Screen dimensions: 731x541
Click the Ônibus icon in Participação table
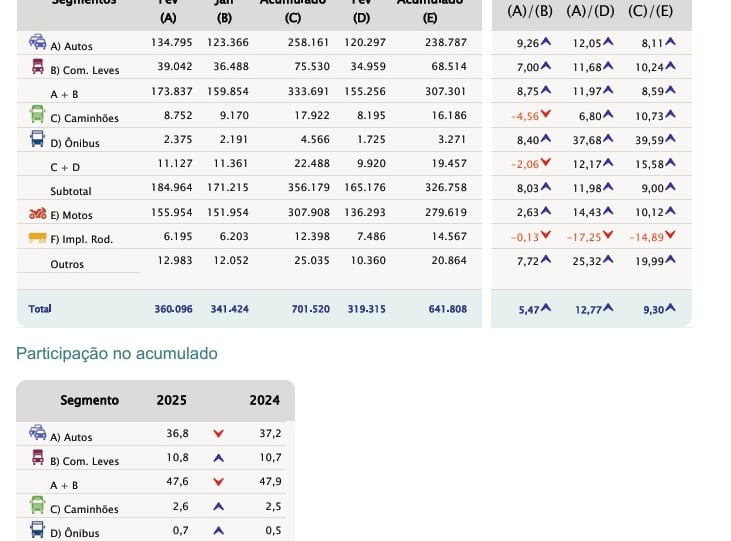[37, 529]
